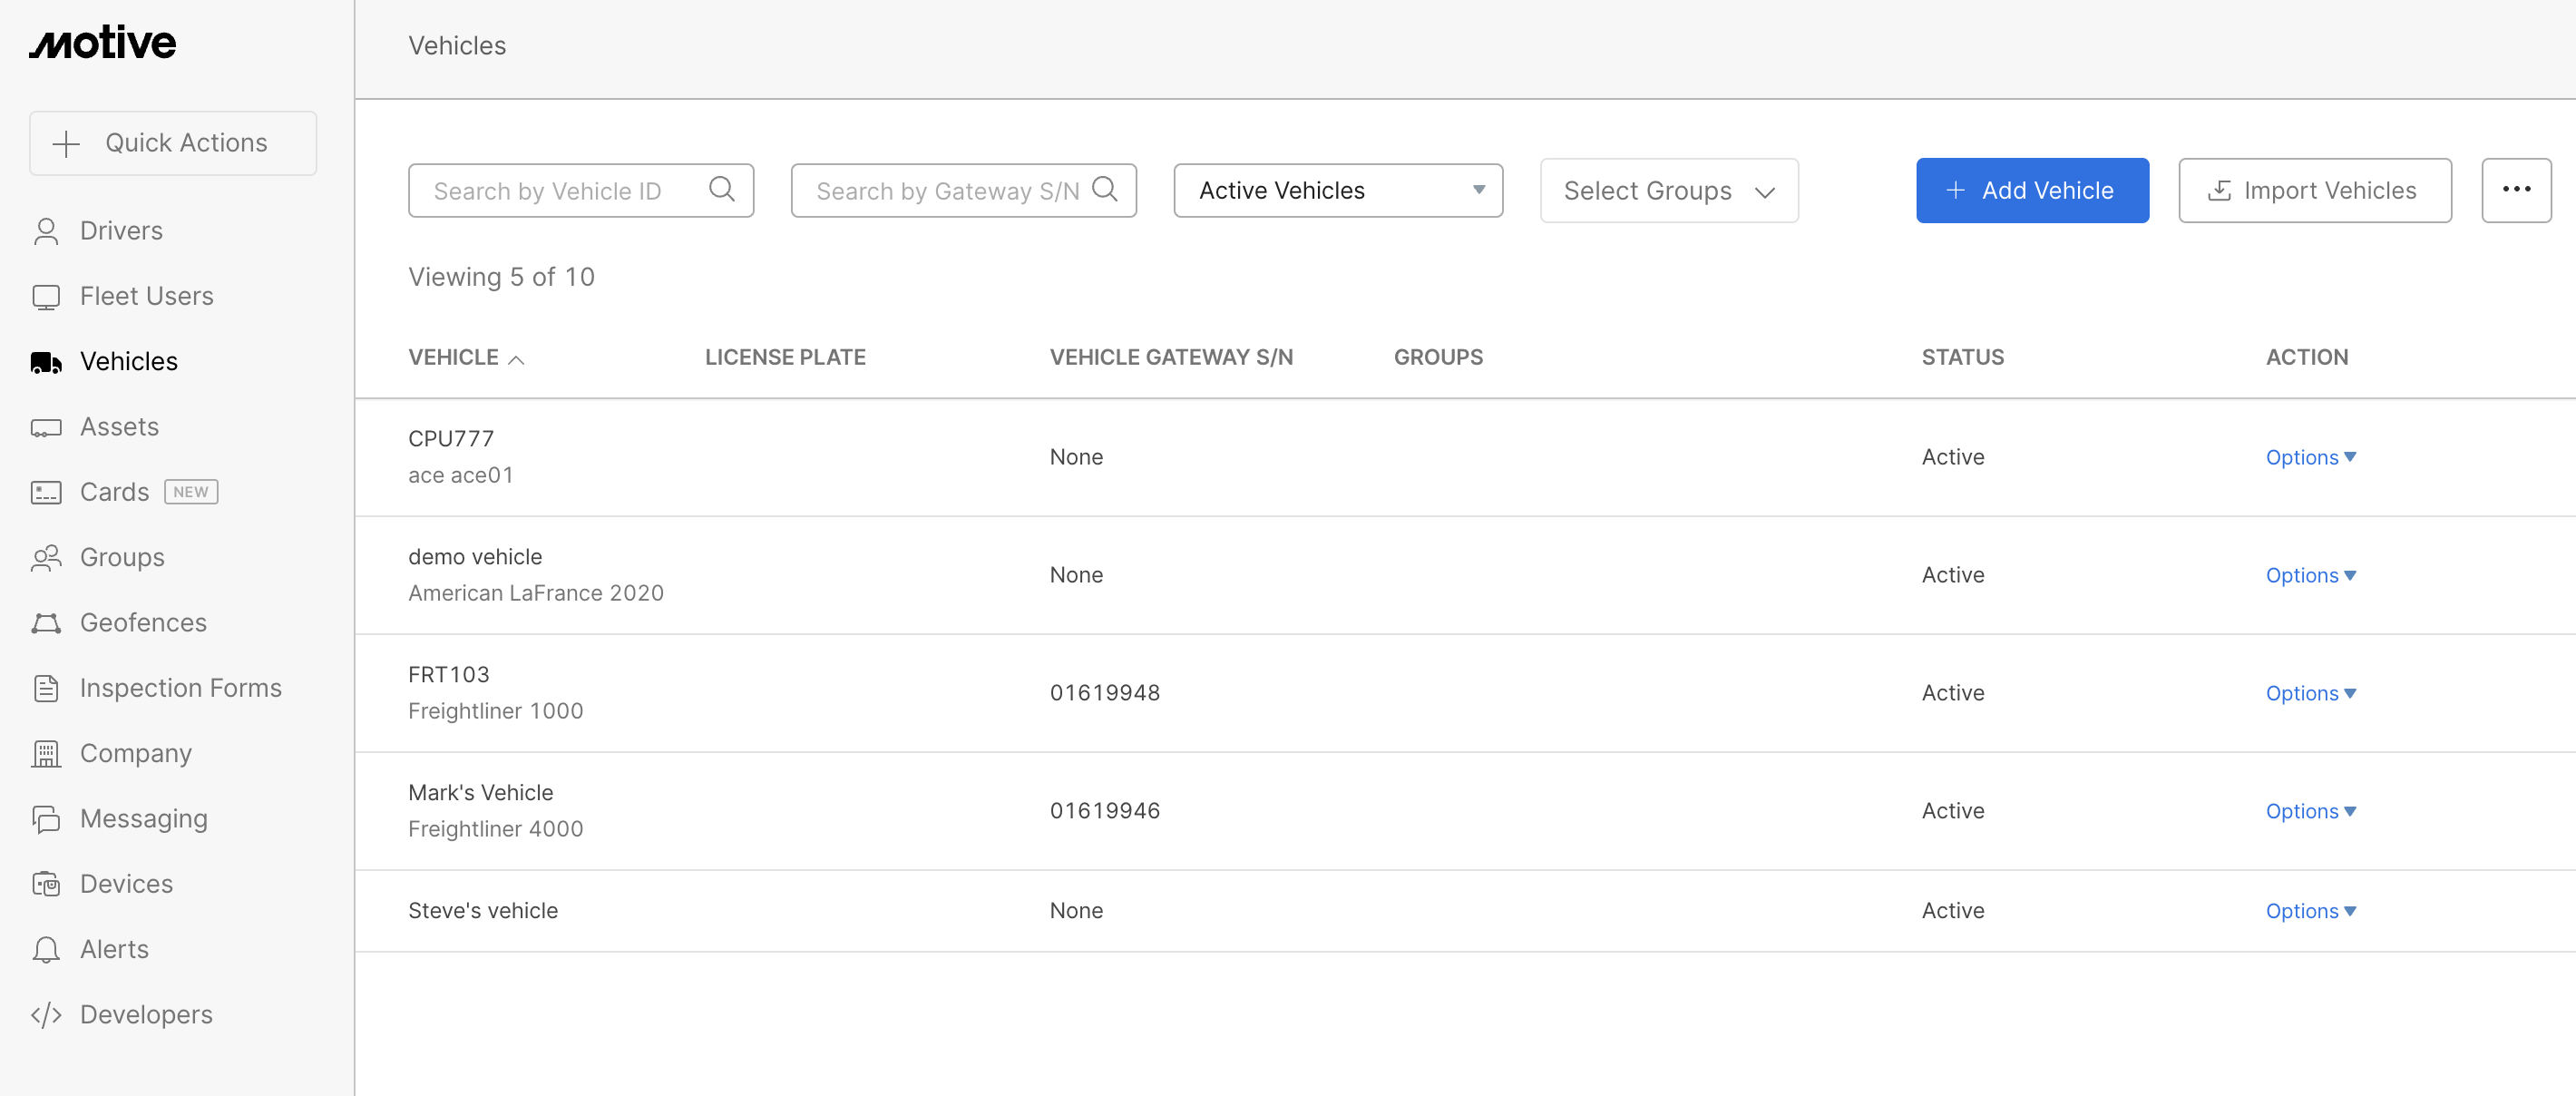Click the Import Vehicles button
The image size is (2576, 1096).
pos(2314,190)
